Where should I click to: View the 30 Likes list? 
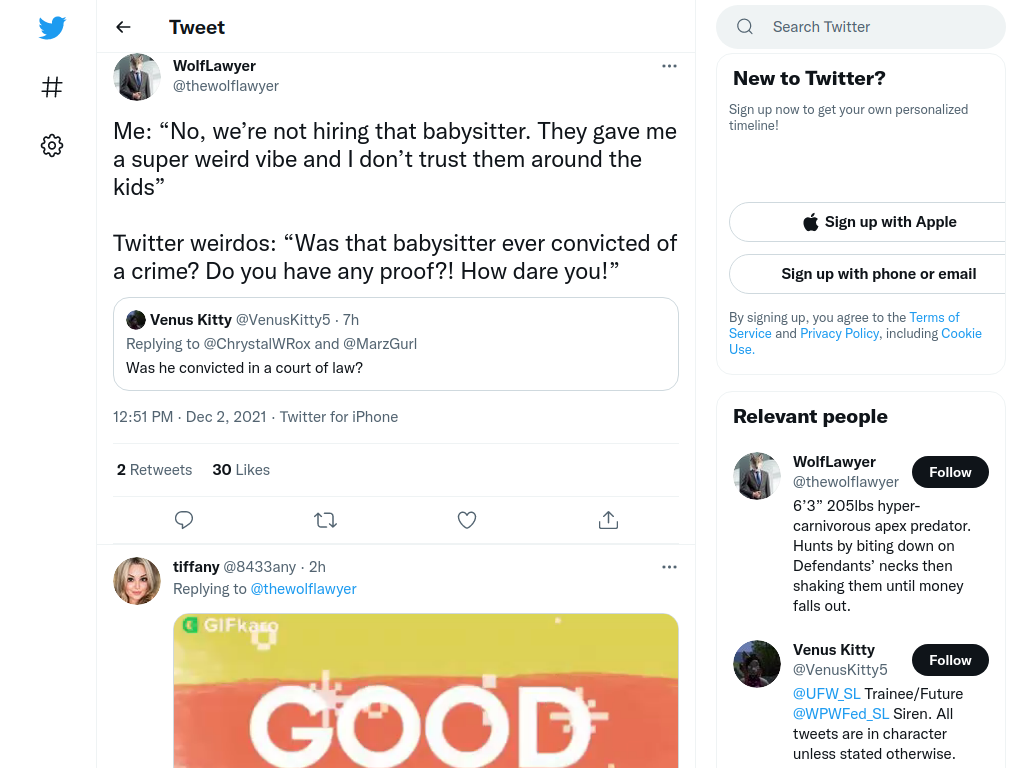click(241, 470)
